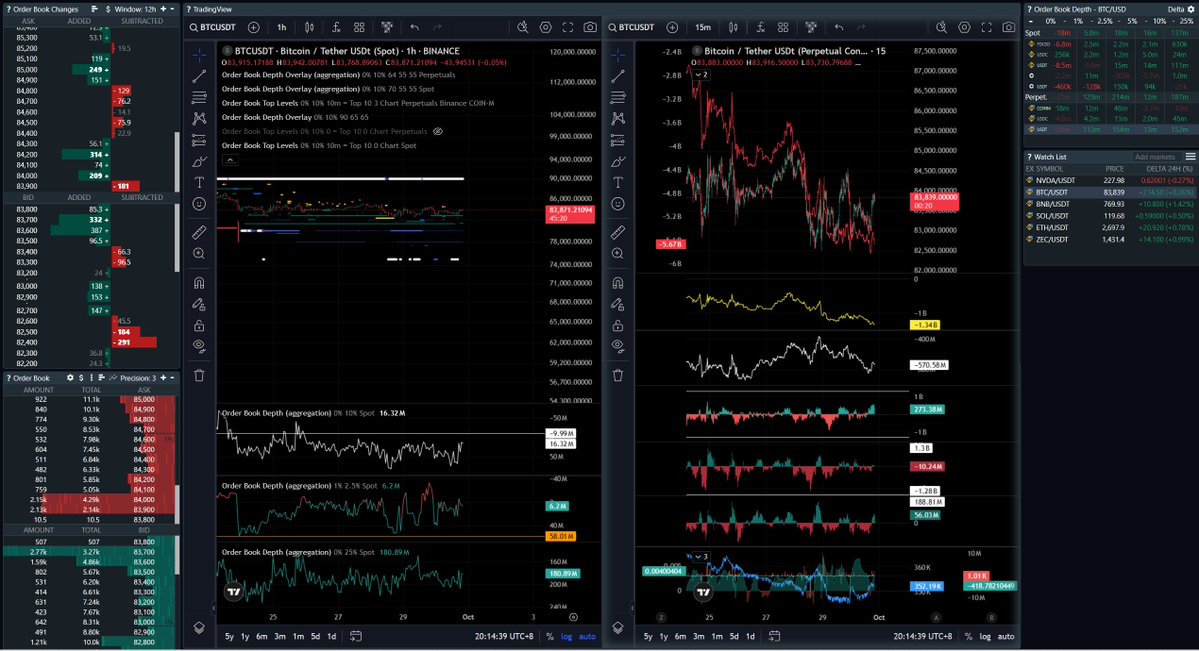Open the 15m interval dropdown
1199x651 pixels.
point(703,28)
